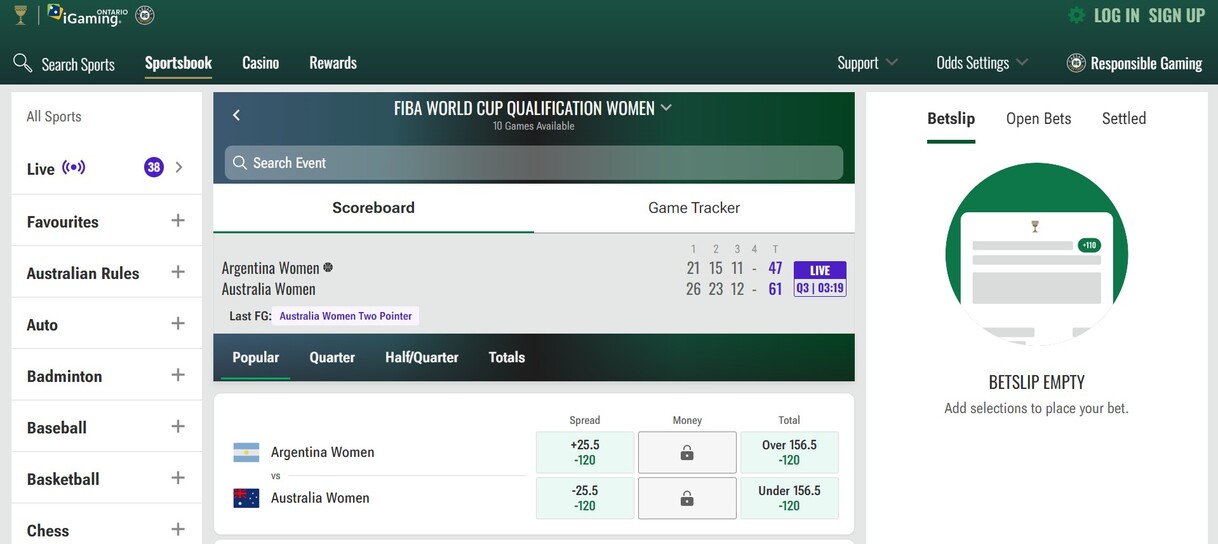The height and width of the screenshot is (544, 1218).
Task: Click the Responsible Gaming badge icon
Action: pyautogui.click(x=1076, y=63)
